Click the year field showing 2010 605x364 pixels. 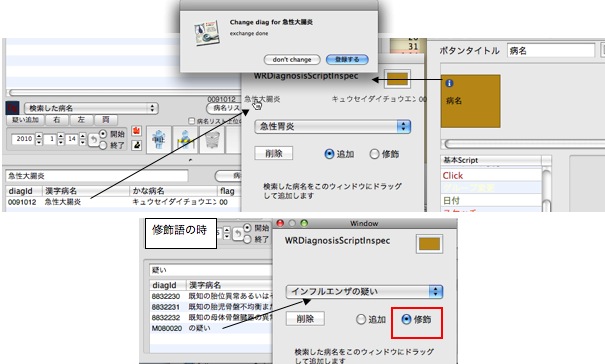(24, 139)
